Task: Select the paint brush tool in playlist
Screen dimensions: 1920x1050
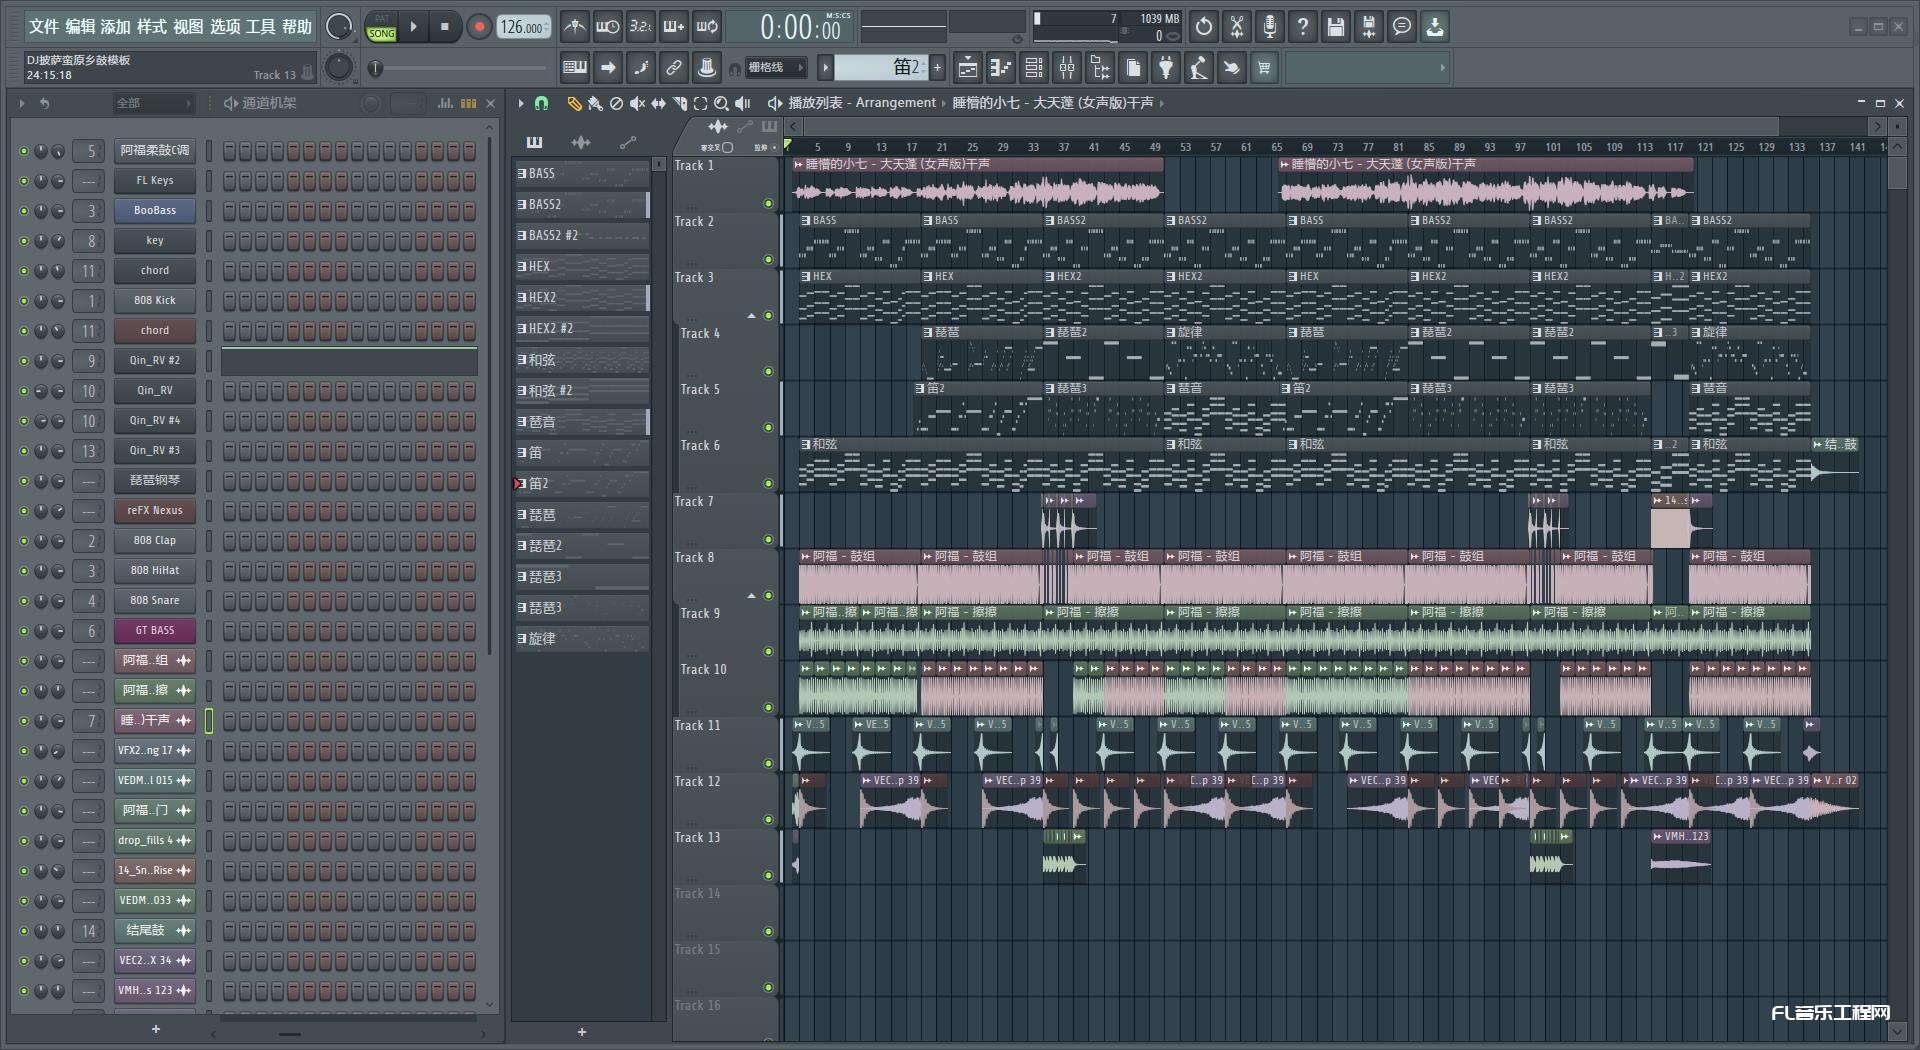Action: coord(595,103)
